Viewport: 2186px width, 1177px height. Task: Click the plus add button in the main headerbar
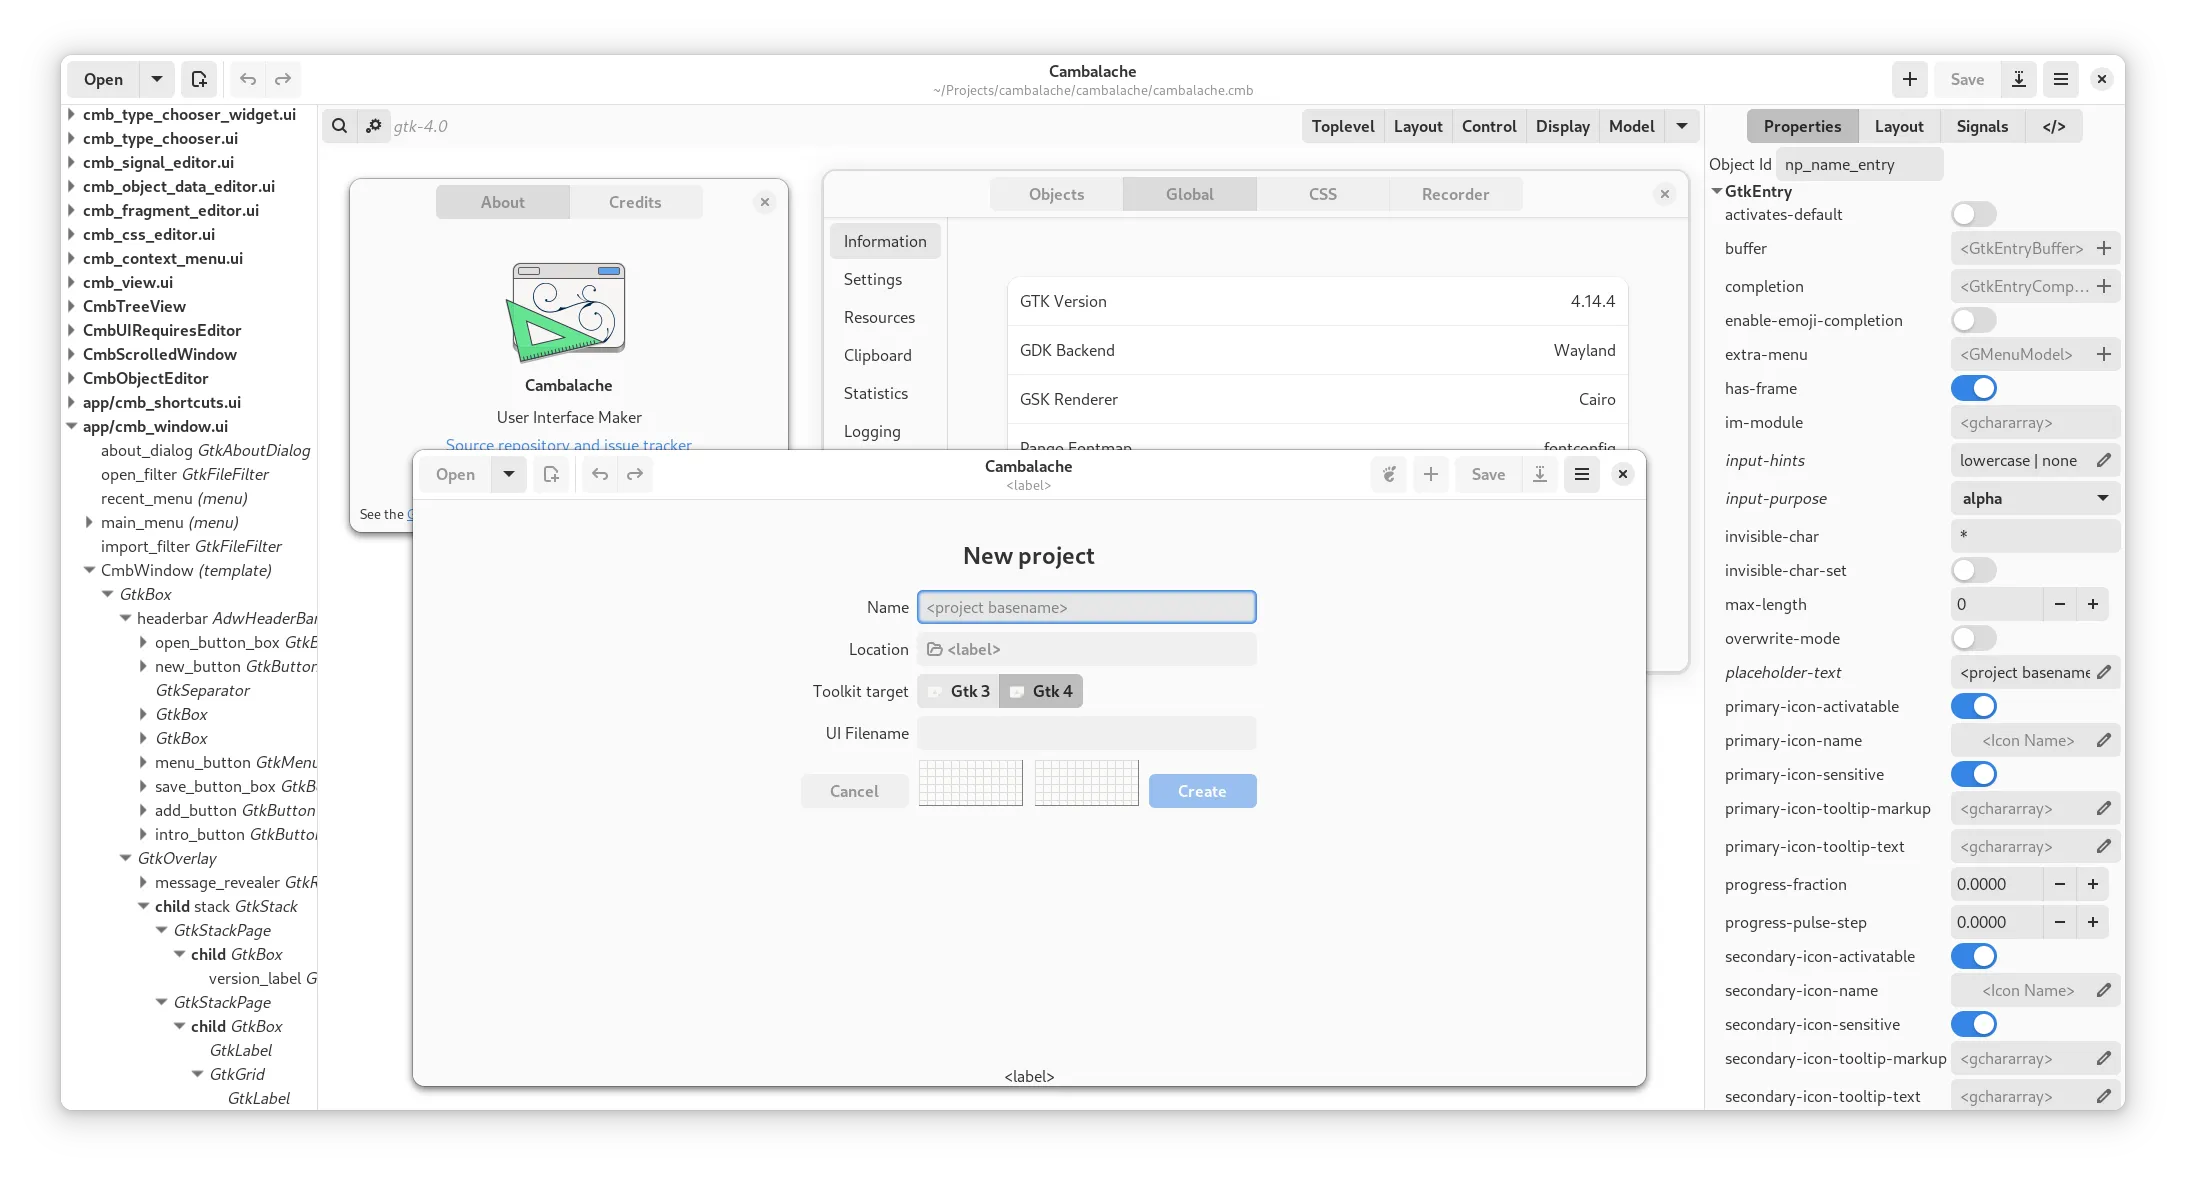click(x=1909, y=79)
